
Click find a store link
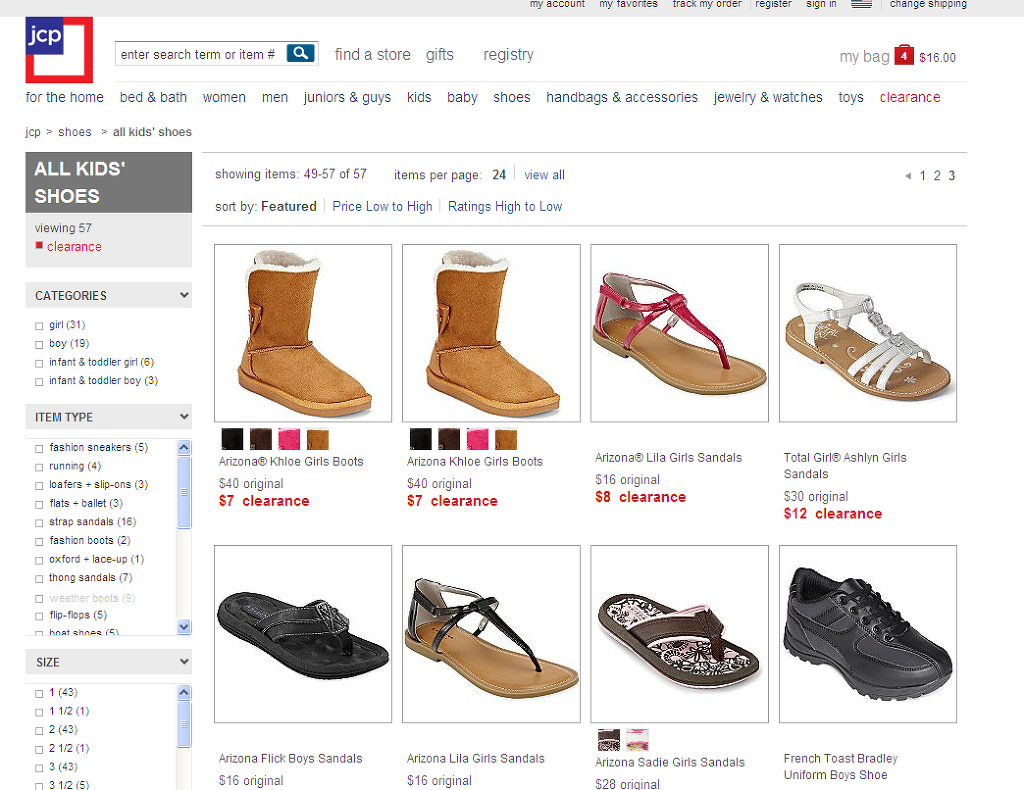(x=373, y=55)
